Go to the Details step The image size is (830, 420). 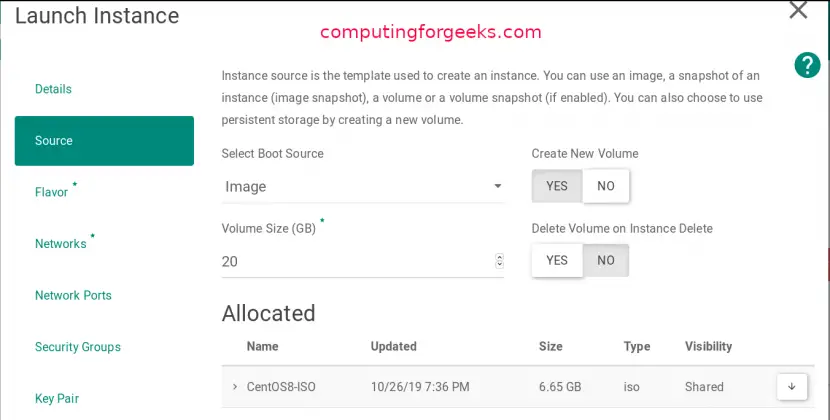(54, 89)
